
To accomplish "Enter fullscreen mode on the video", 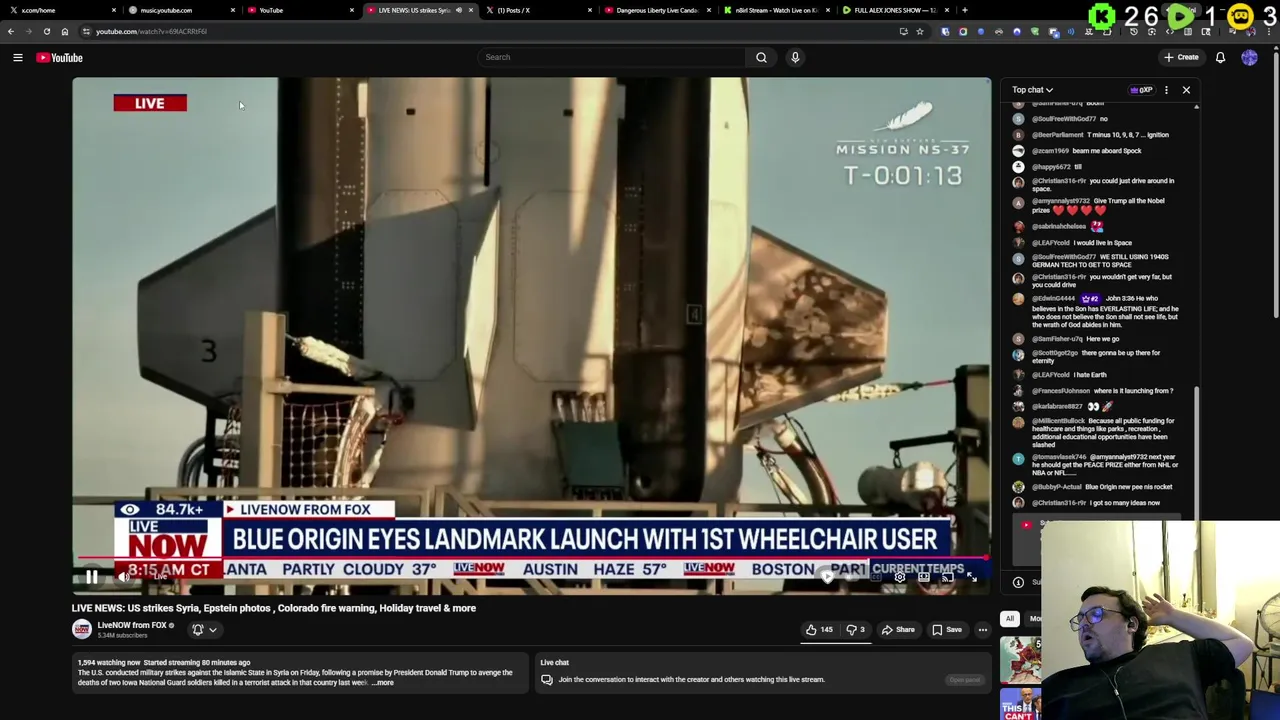I will click(971, 577).
